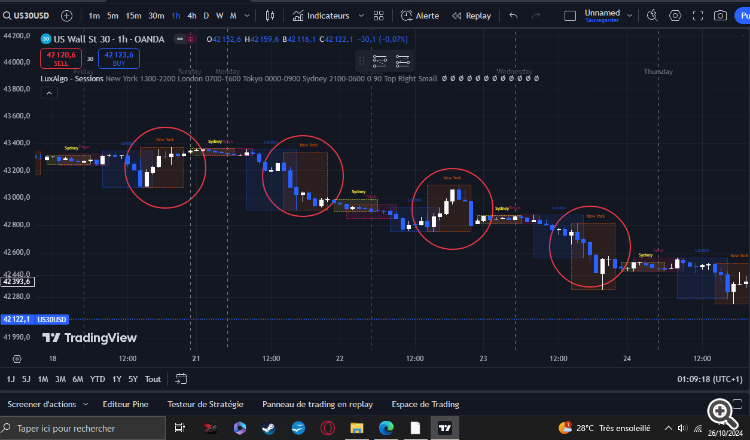The width and height of the screenshot is (750, 440).
Task: Start bar Replay mode
Action: pos(472,16)
